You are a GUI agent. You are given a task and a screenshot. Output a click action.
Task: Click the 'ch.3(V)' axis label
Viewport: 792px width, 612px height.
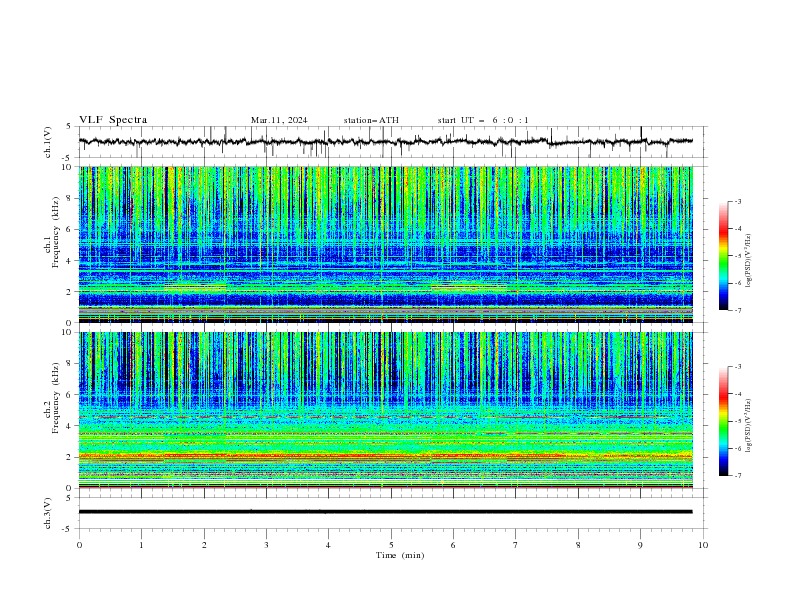pyautogui.click(x=47, y=513)
